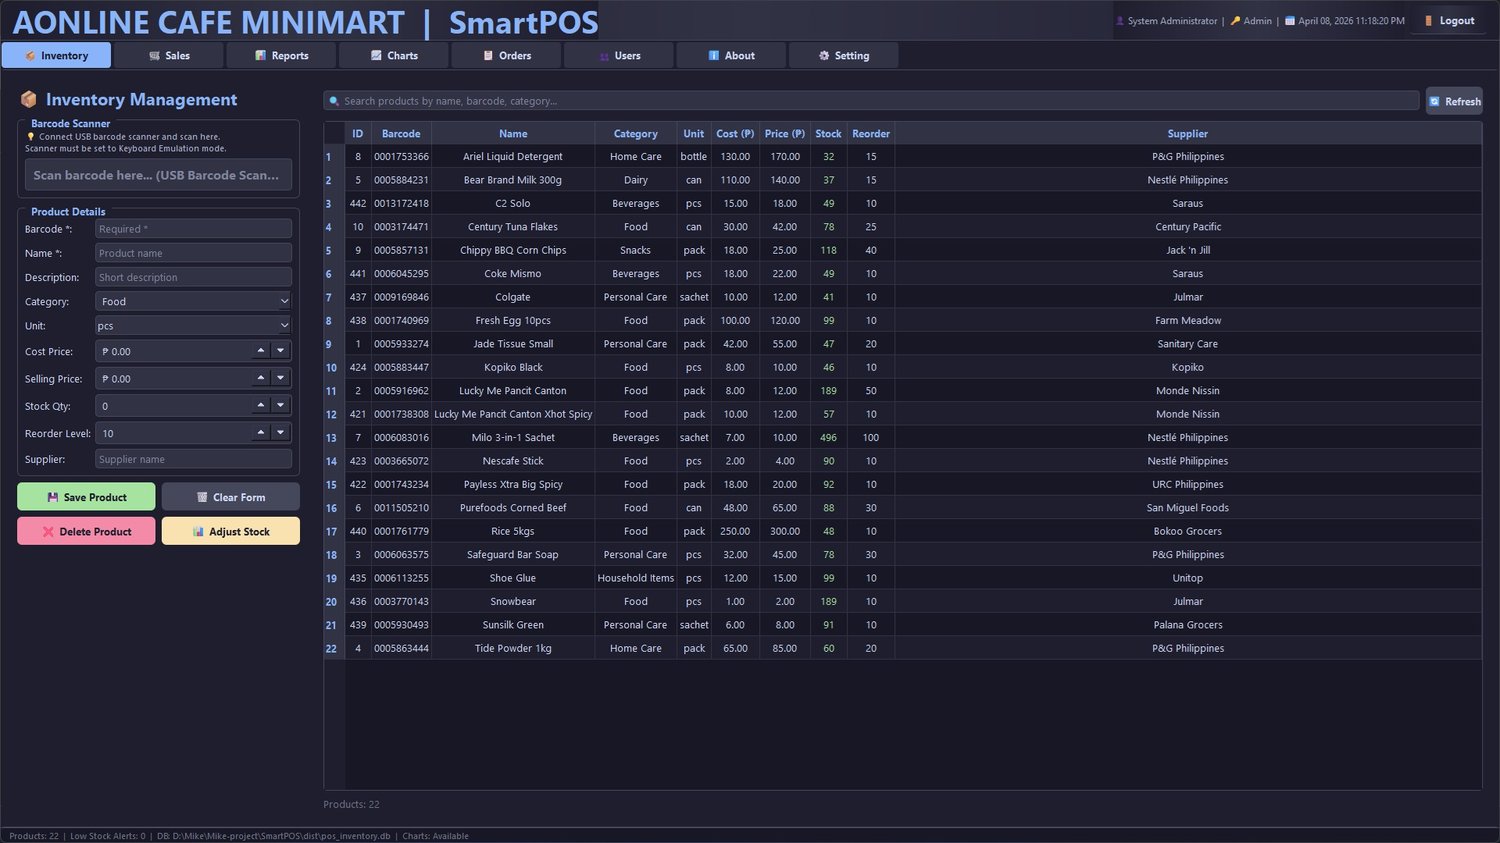Refresh the product list
The height and width of the screenshot is (843, 1500).
point(1454,101)
